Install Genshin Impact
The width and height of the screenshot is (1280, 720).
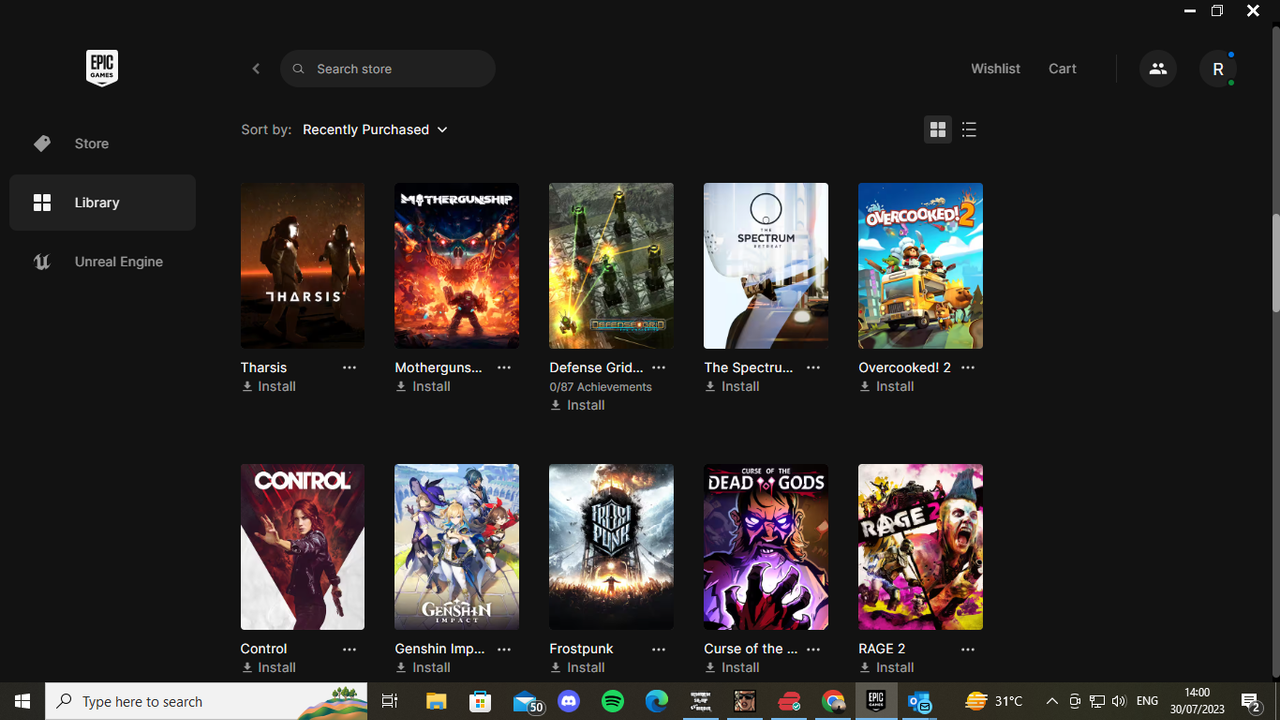423,668
